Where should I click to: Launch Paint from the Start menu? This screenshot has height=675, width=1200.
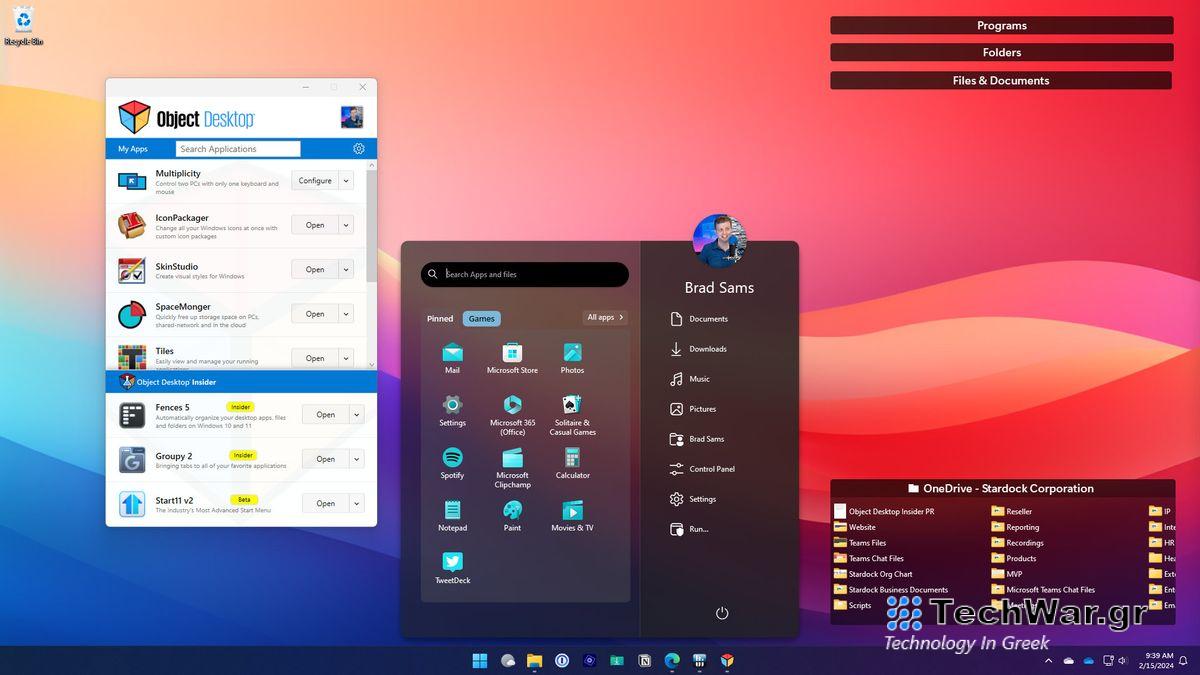512,513
